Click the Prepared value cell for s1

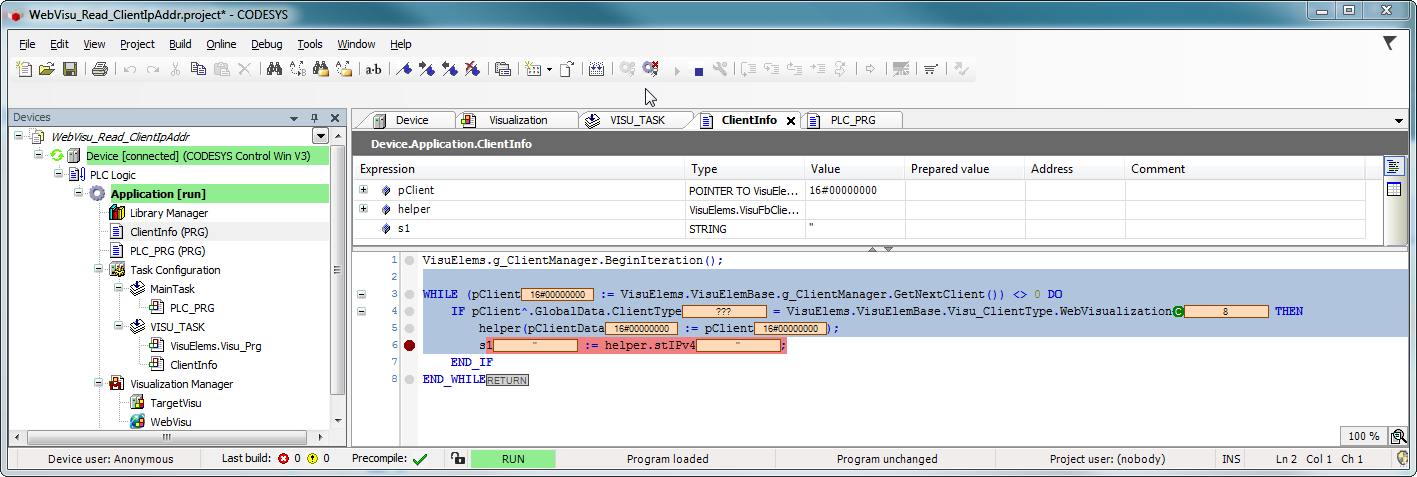(x=964, y=229)
